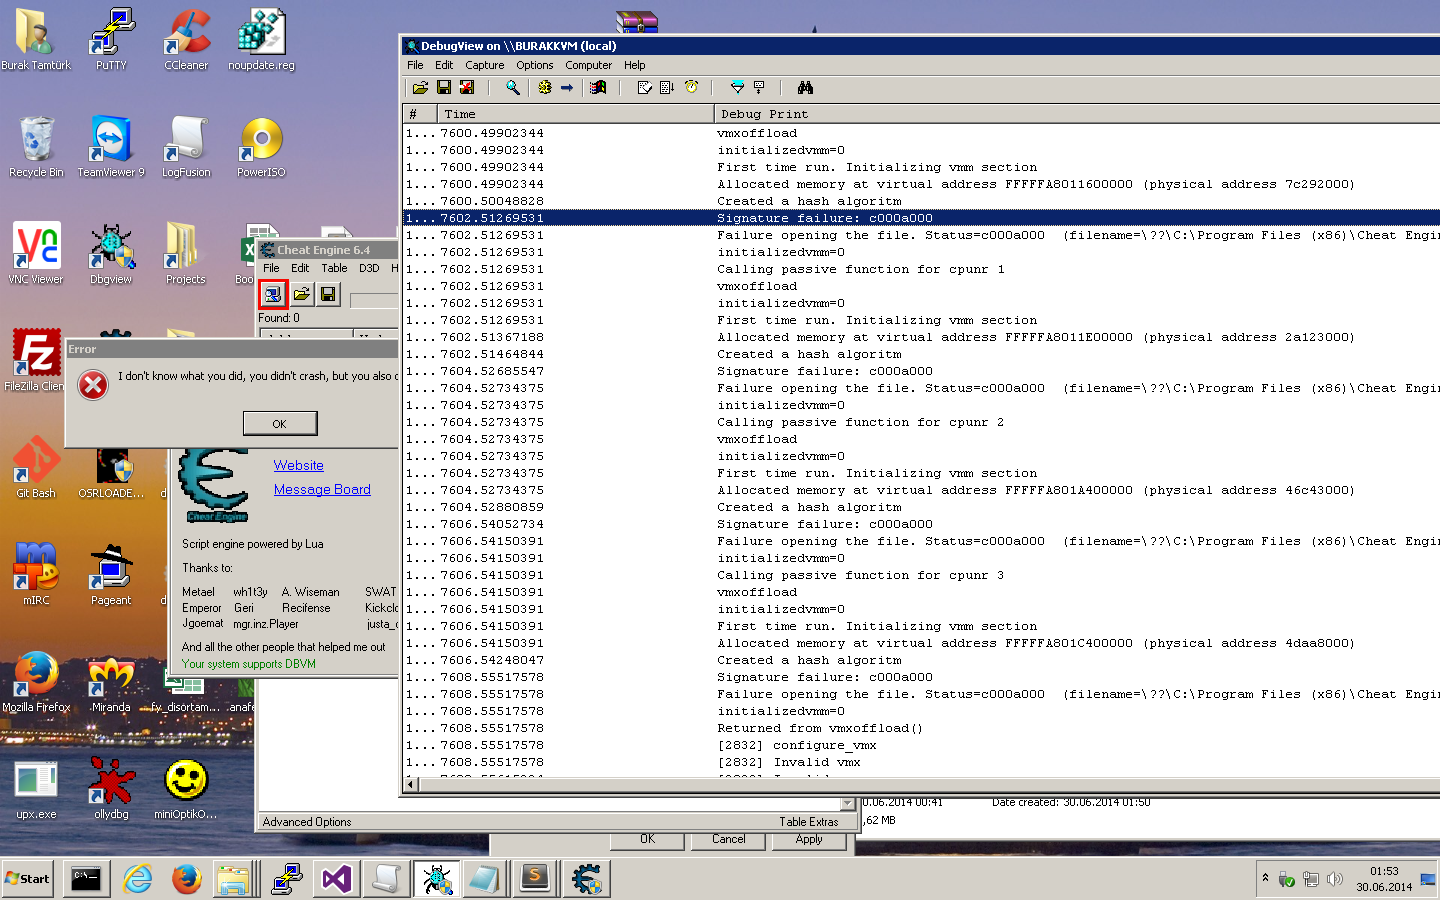Click Cheat Engine's open process icon

[273, 294]
